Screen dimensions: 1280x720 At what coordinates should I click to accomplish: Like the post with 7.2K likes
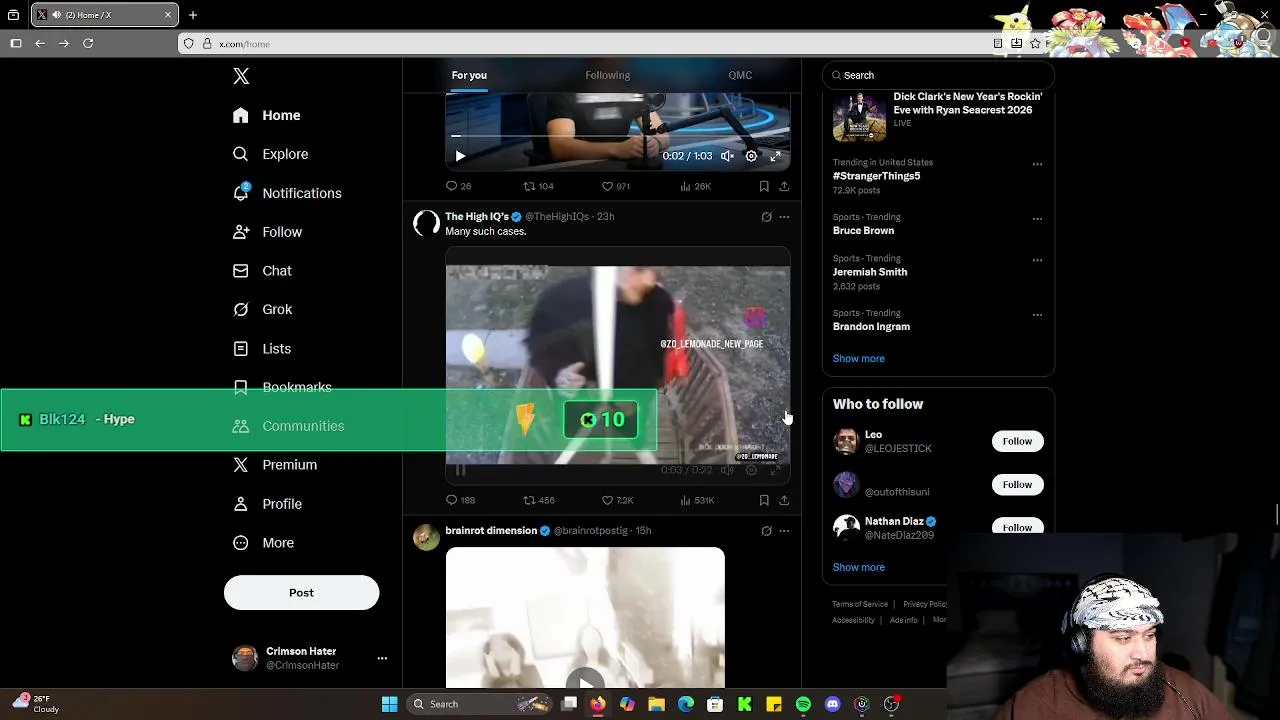tap(617, 500)
